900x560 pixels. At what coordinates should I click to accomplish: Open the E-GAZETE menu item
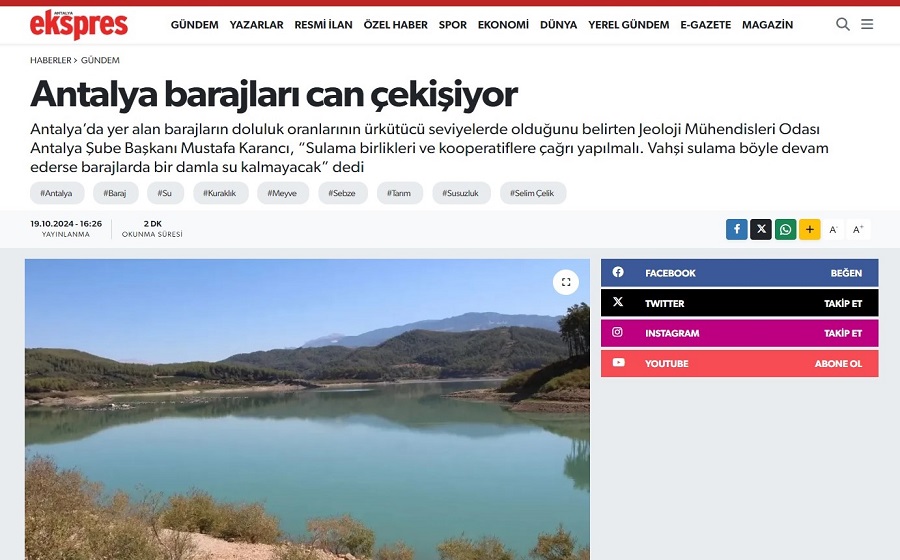pyautogui.click(x=705, y=25)
